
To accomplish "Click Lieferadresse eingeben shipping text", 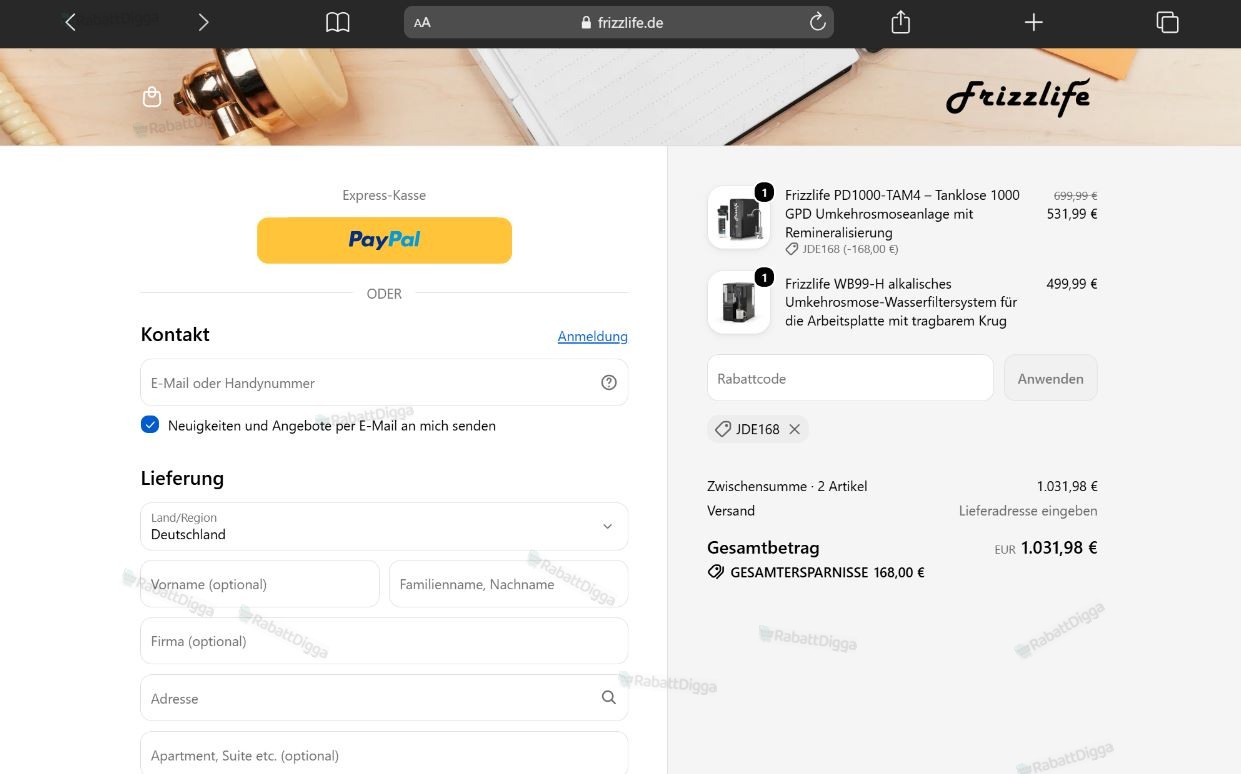I will [1028, 510].
